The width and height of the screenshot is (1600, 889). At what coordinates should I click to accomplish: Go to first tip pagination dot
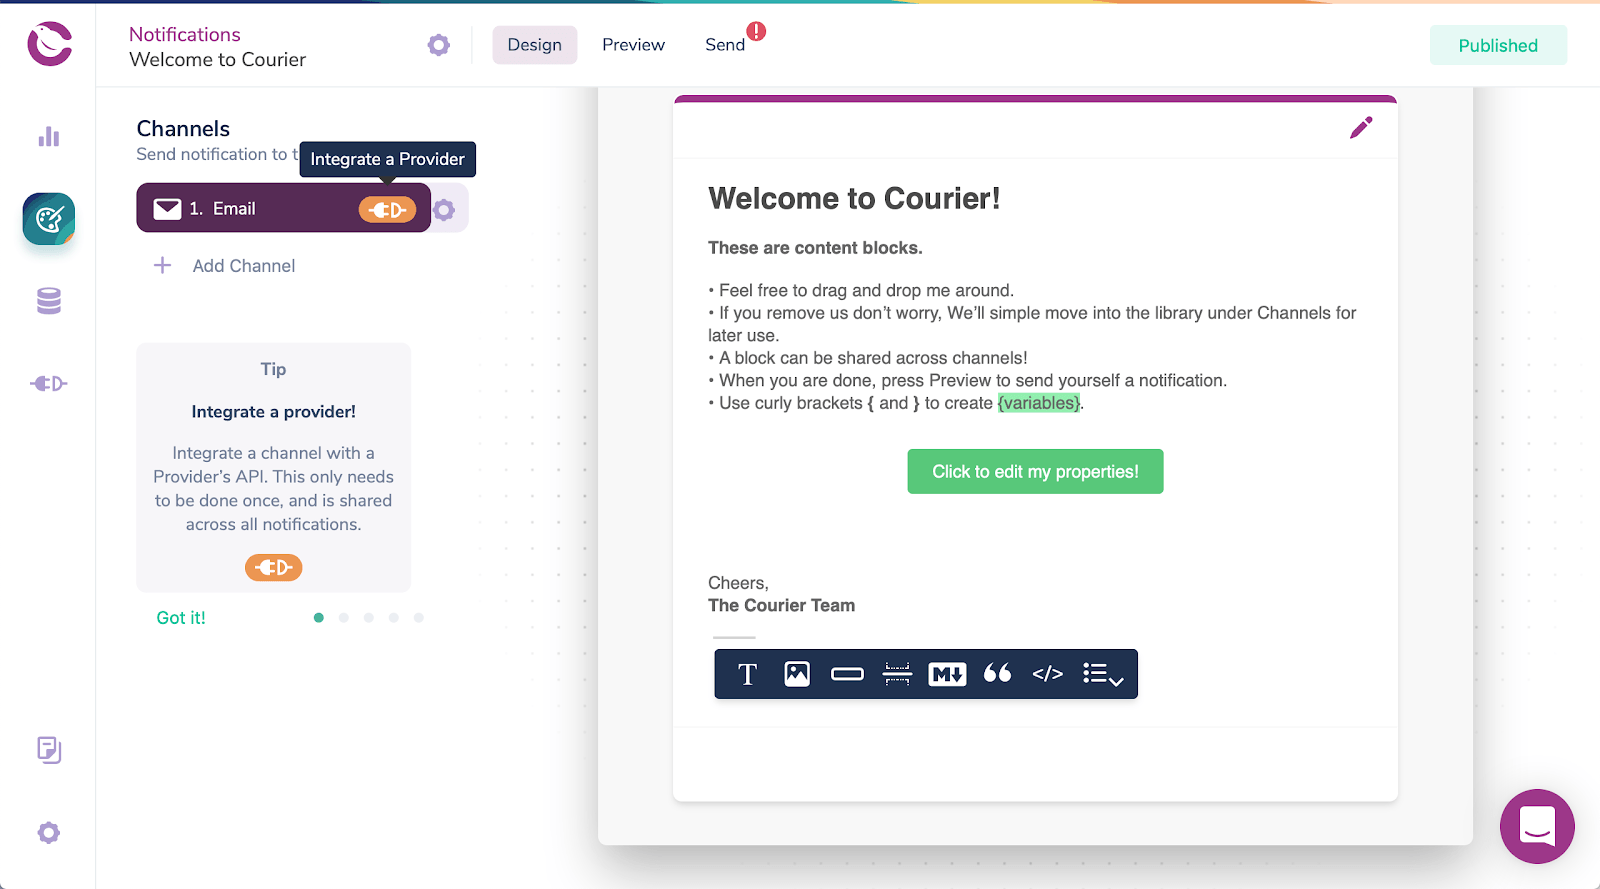tap(318, 618)
